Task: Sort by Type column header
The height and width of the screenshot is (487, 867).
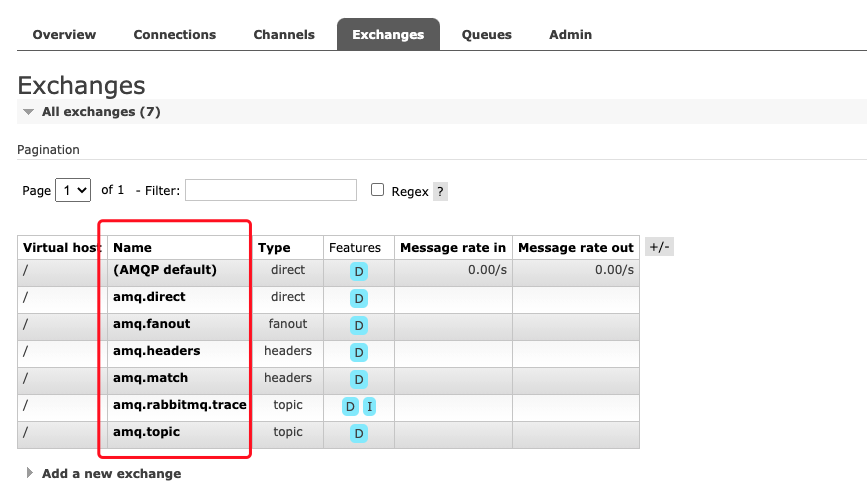Action: 274,248
